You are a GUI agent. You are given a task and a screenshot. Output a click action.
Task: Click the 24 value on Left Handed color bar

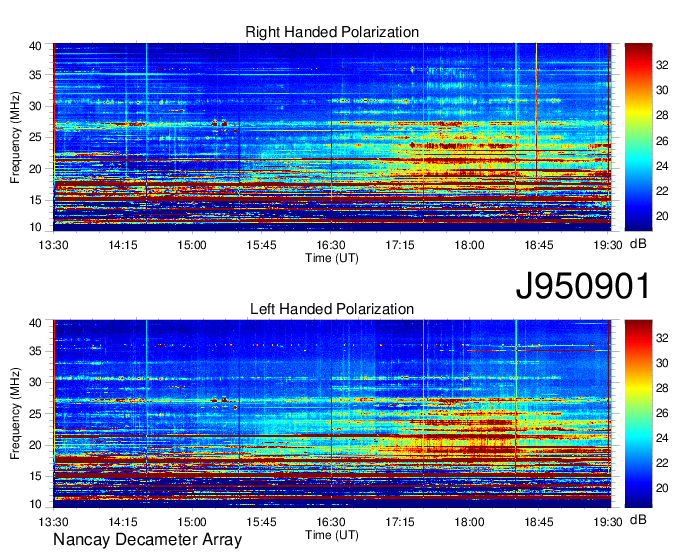(662, 438)
